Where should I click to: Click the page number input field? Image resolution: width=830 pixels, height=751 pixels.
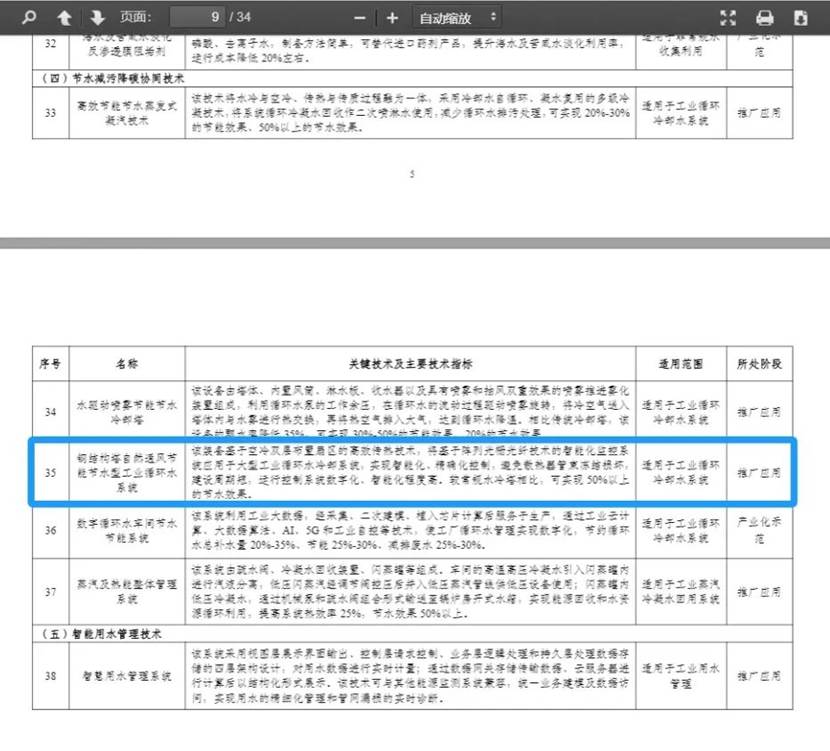(197, 17)
